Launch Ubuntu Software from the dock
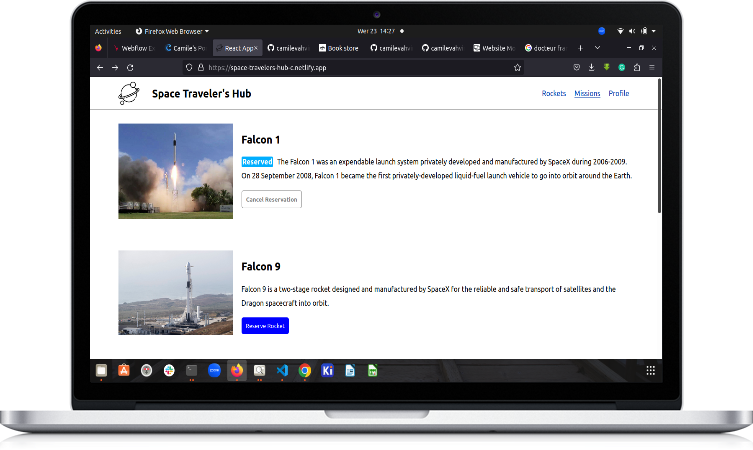753x450 pixels. tap(124, 370)
